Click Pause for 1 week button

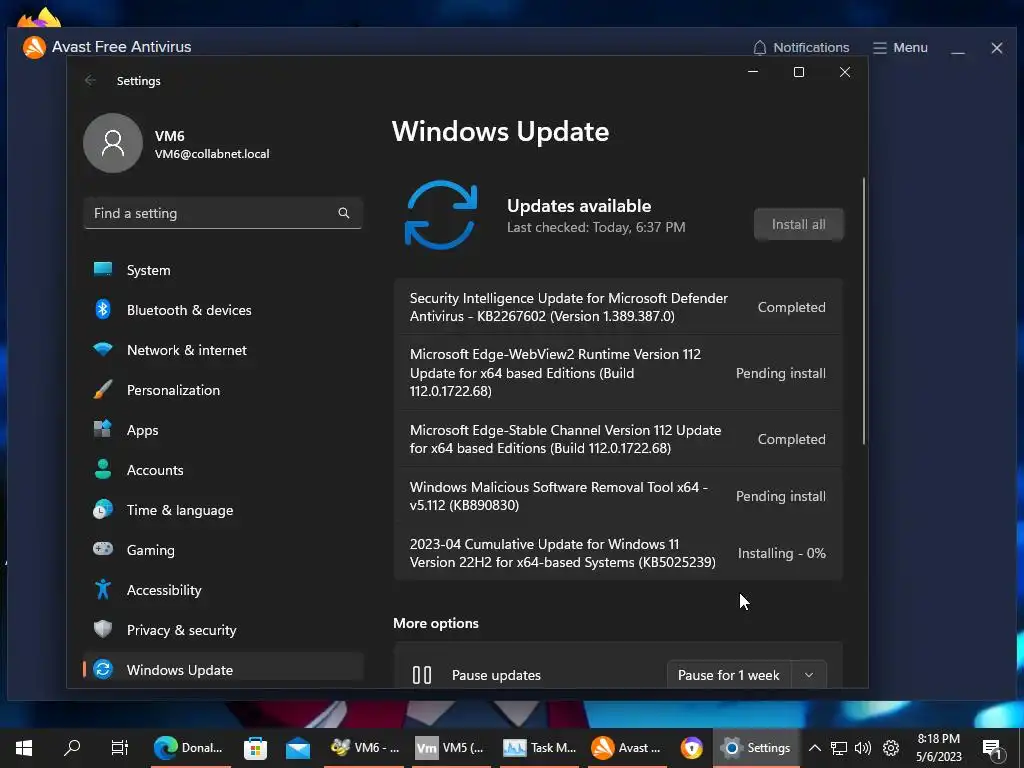click(729, 675)
